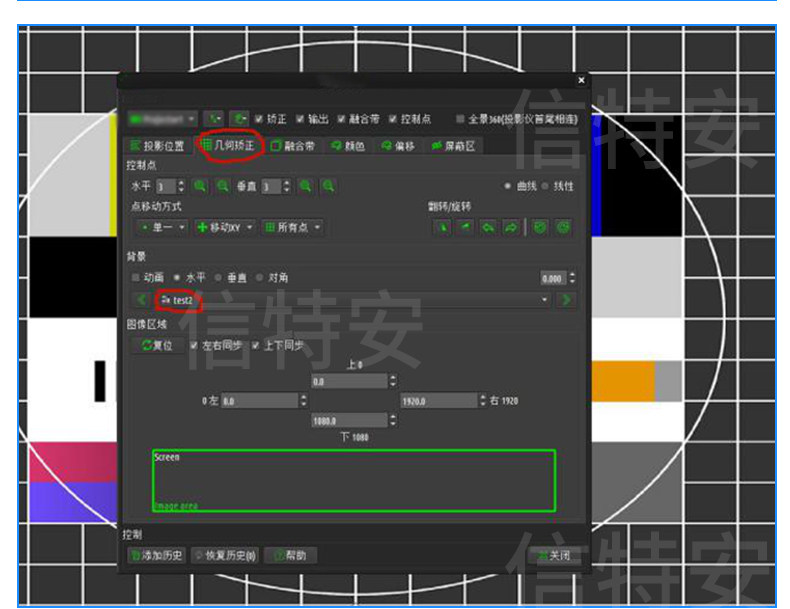Click the 点移动方式 section label

point(156,207)
